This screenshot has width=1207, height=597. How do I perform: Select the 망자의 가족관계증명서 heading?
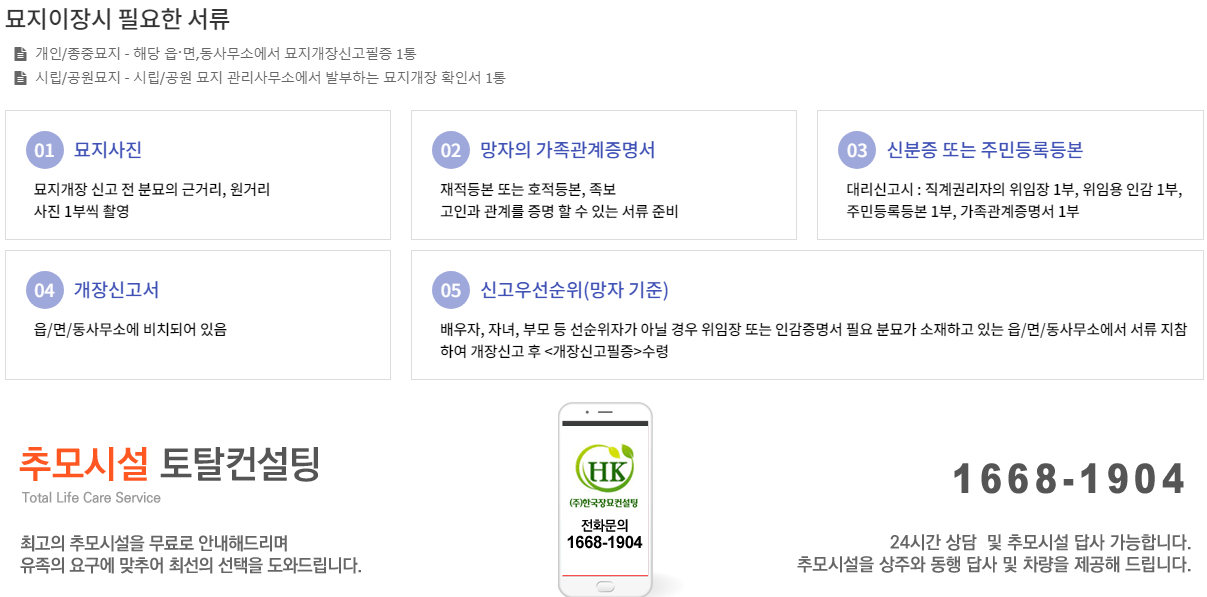(568, 150)
